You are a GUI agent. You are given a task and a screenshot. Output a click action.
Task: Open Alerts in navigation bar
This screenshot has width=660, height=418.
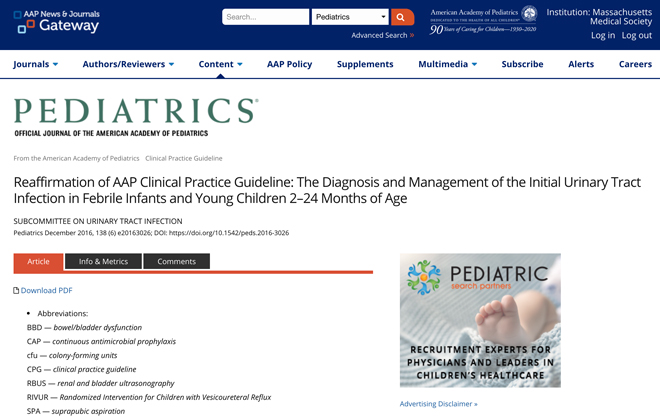581,64
